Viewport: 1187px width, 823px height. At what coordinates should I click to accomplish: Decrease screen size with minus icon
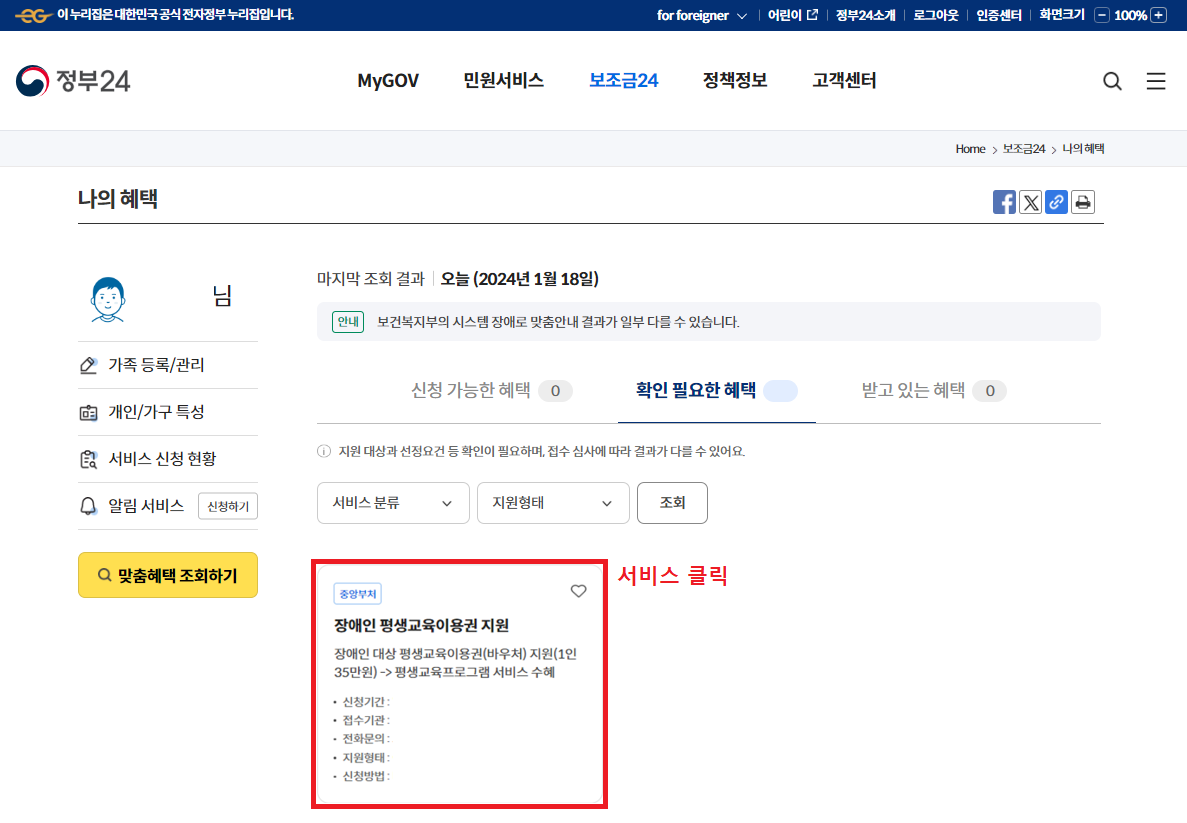(x=1102, y=15)
